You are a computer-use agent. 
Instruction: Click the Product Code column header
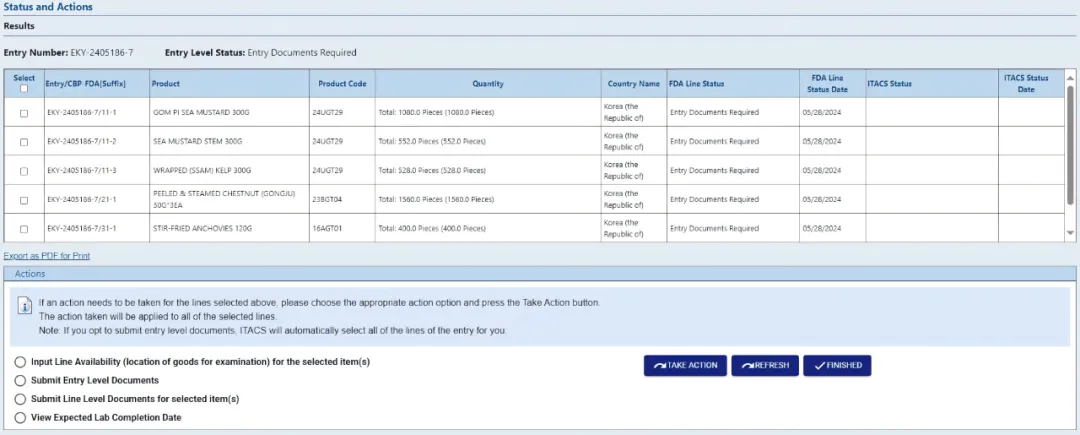342,84
